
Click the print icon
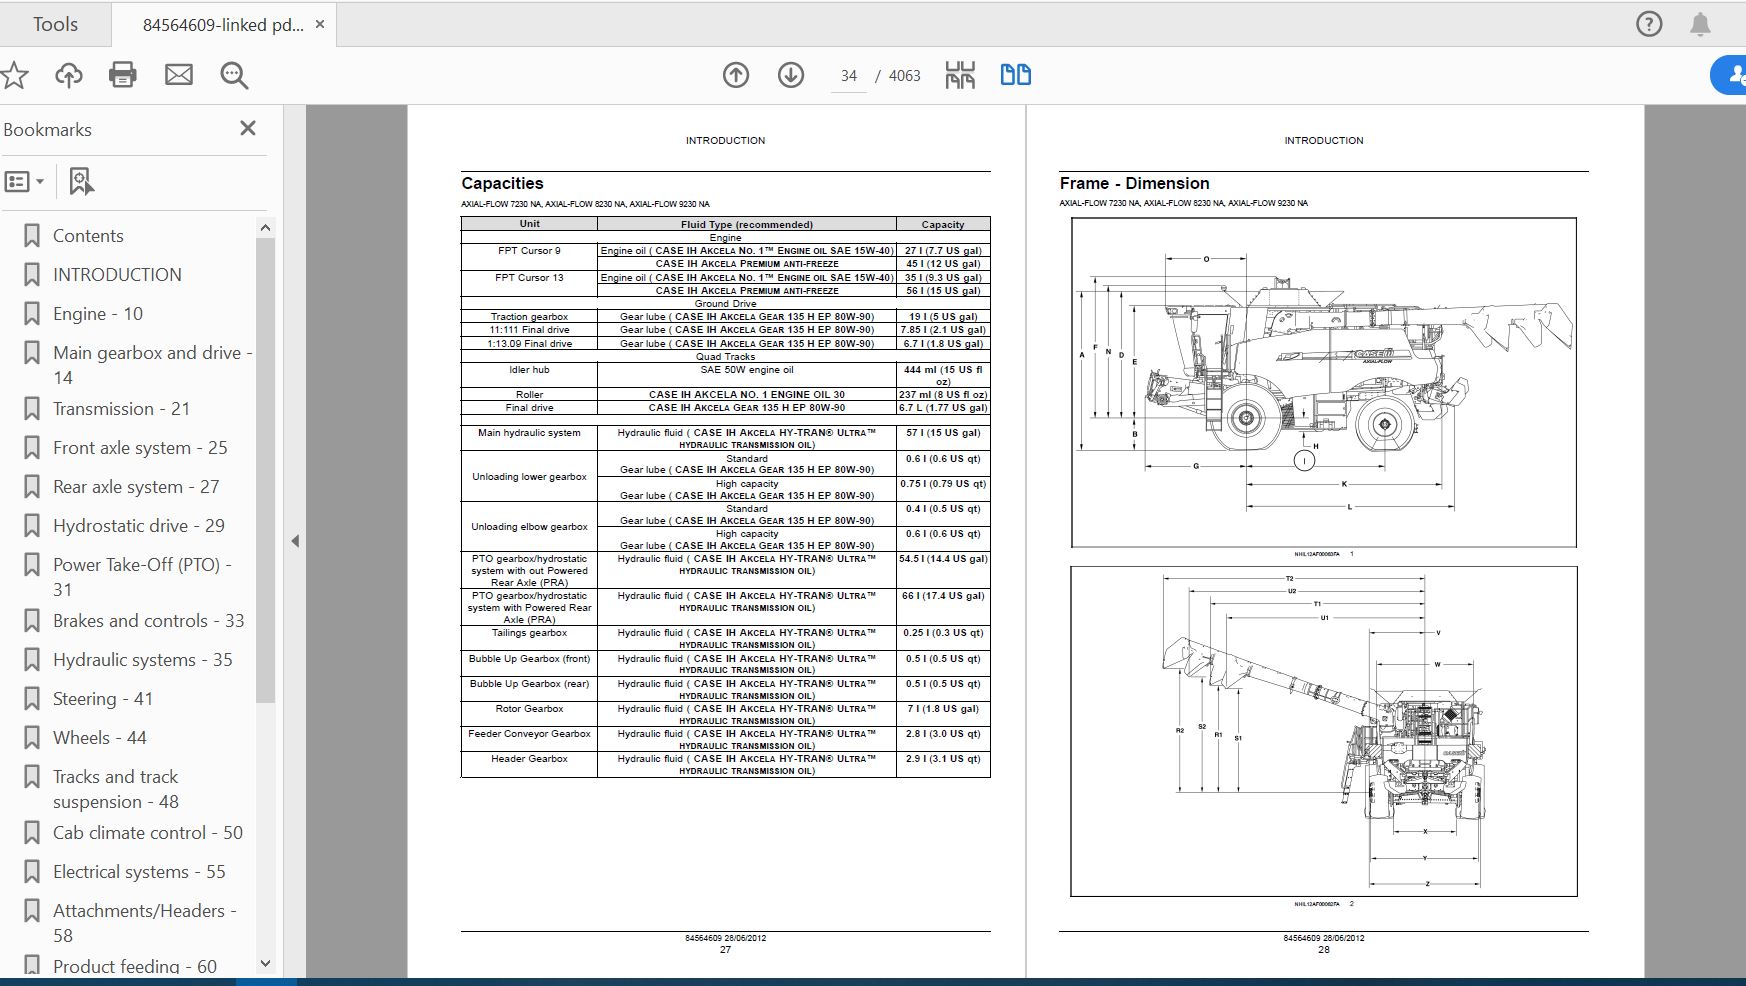click(x=123, y=75)
